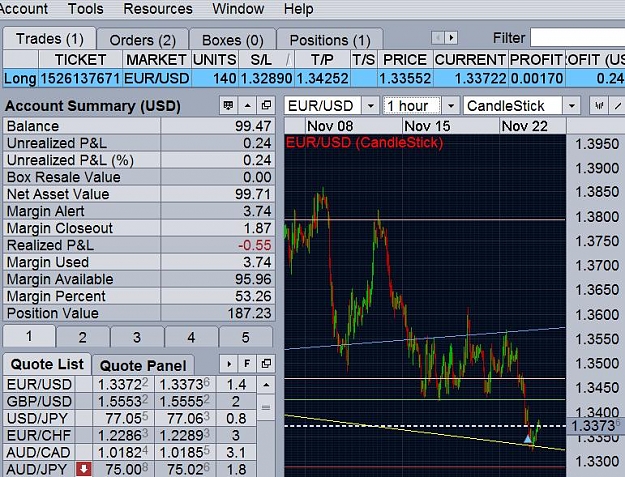
Task: Click the quote list scrollbar thumb
Action: point(266,407)
